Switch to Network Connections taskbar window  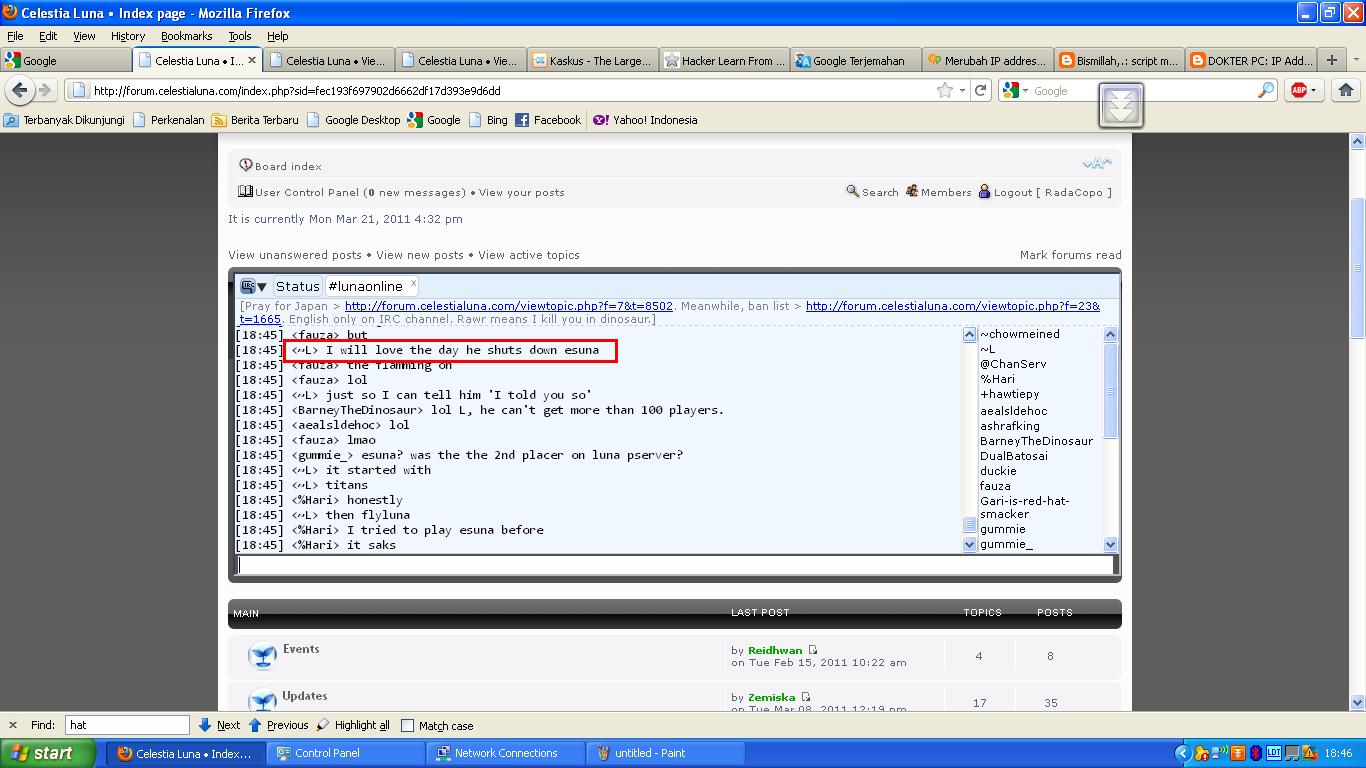507,753
